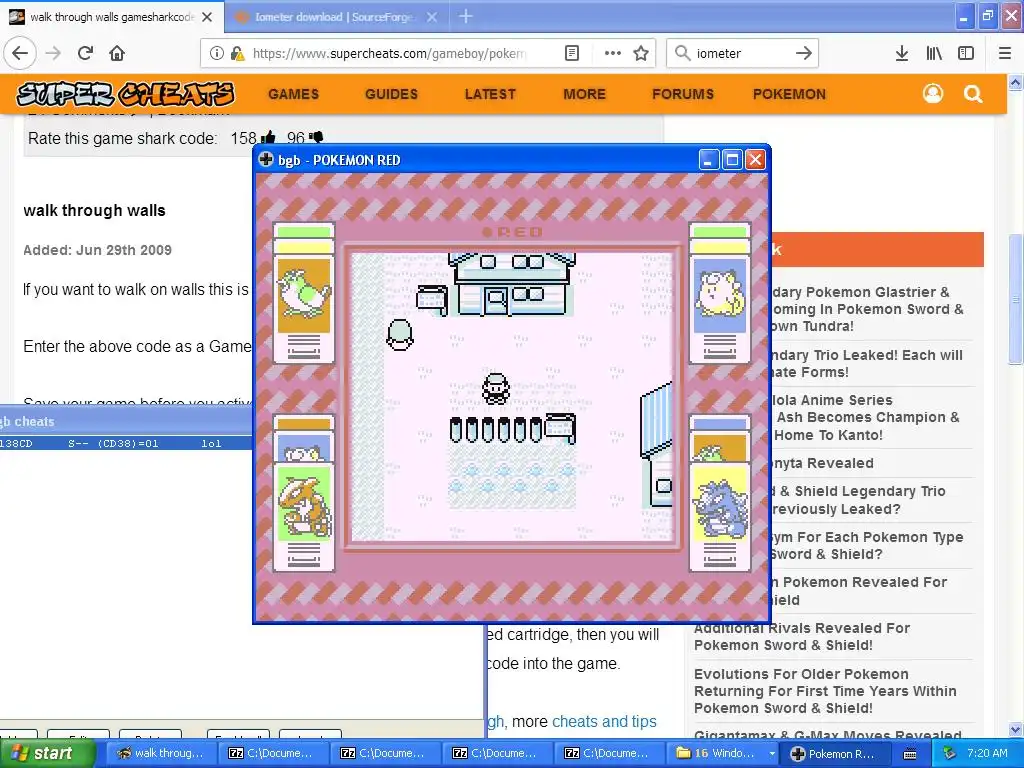
Task: Switch to walk through taskbar button
Action: coord(160,753)
